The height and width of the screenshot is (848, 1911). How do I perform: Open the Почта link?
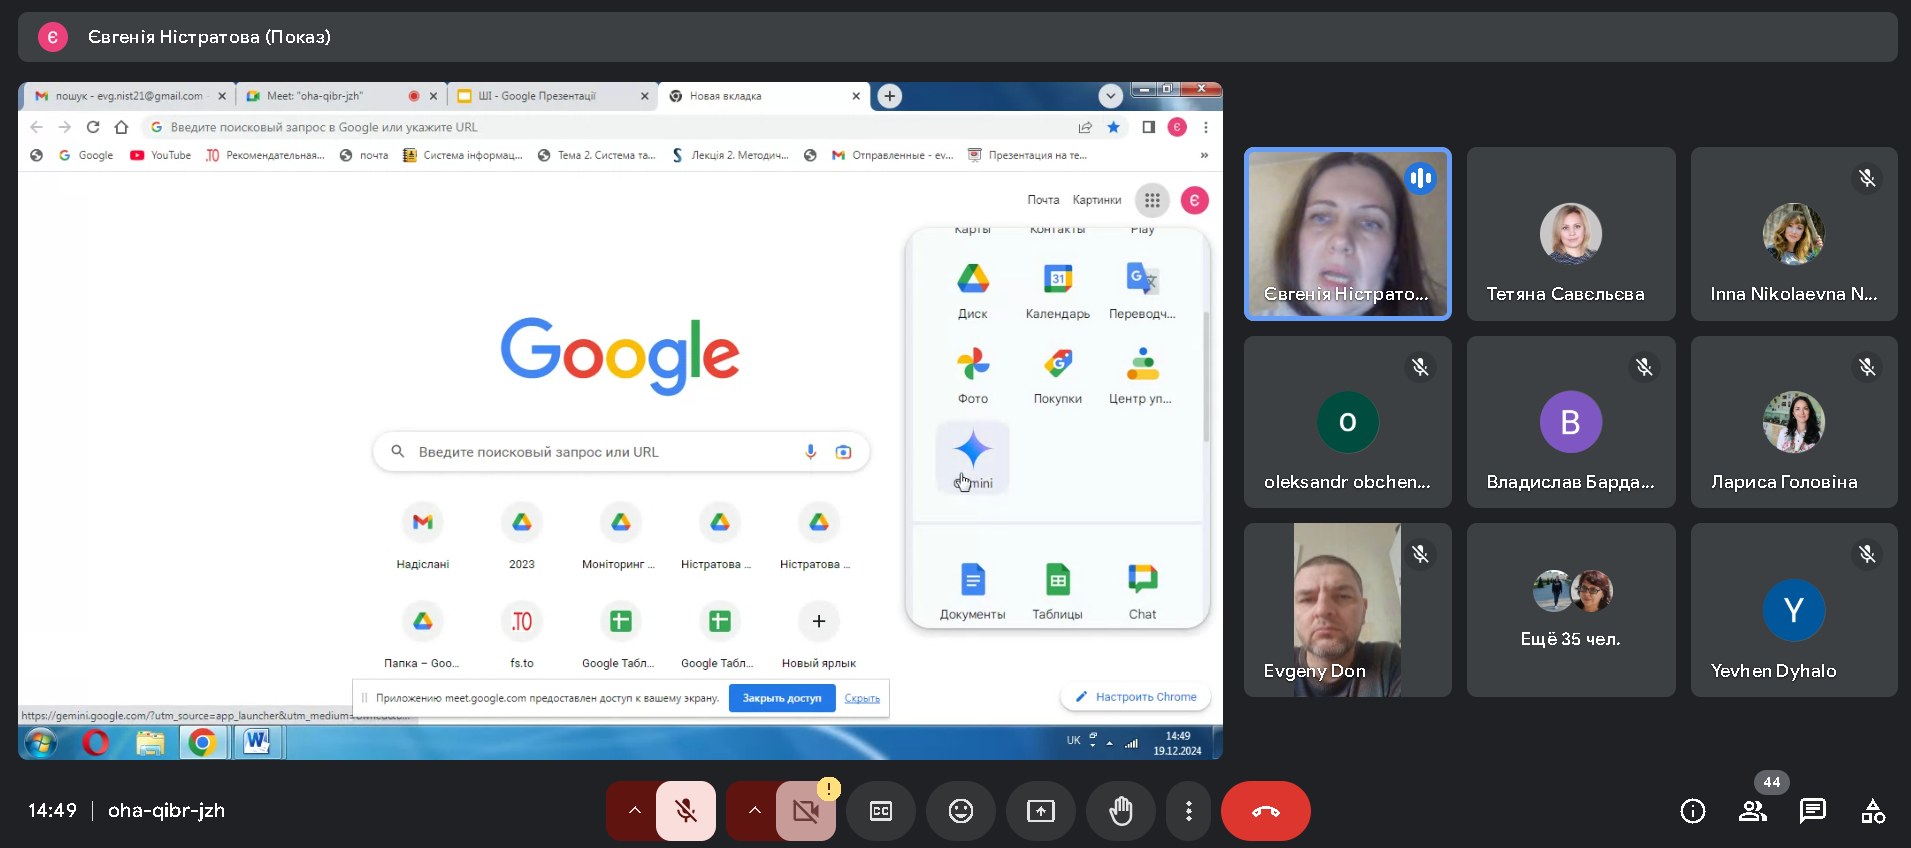[x=1043, y=200]
